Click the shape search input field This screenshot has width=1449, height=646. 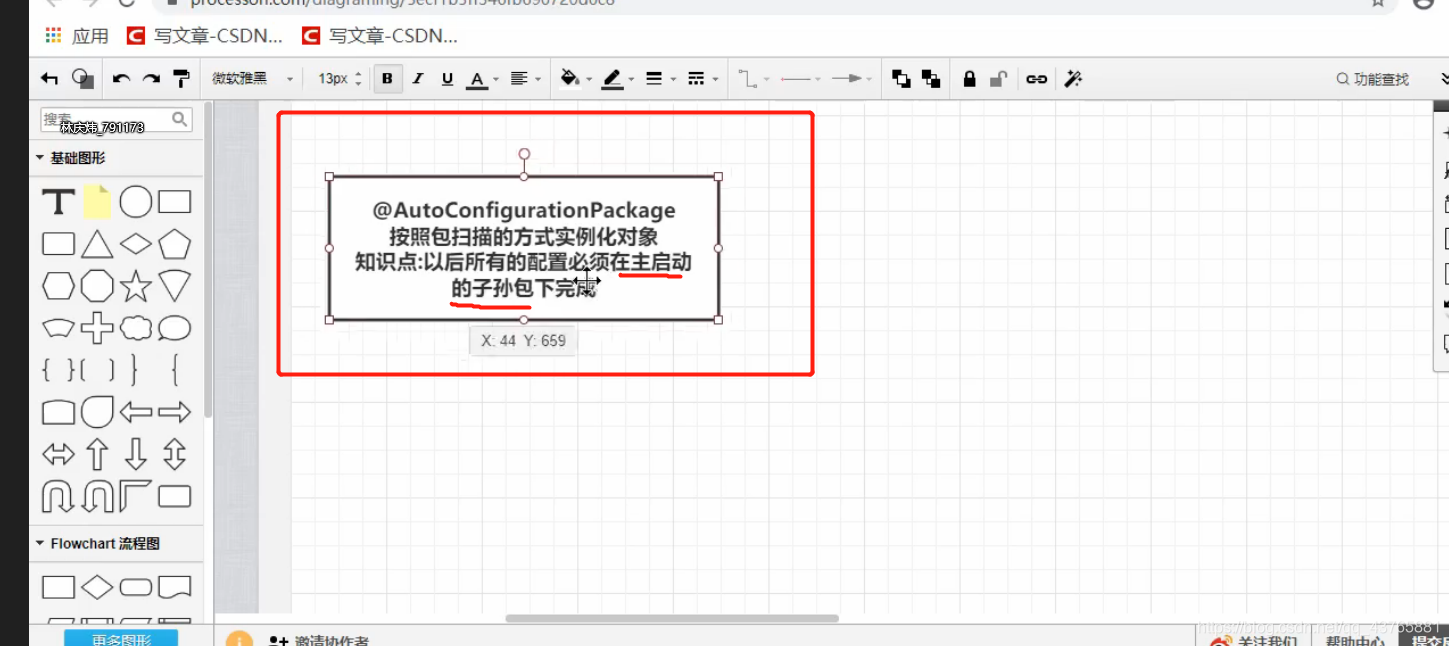(116, 120)
